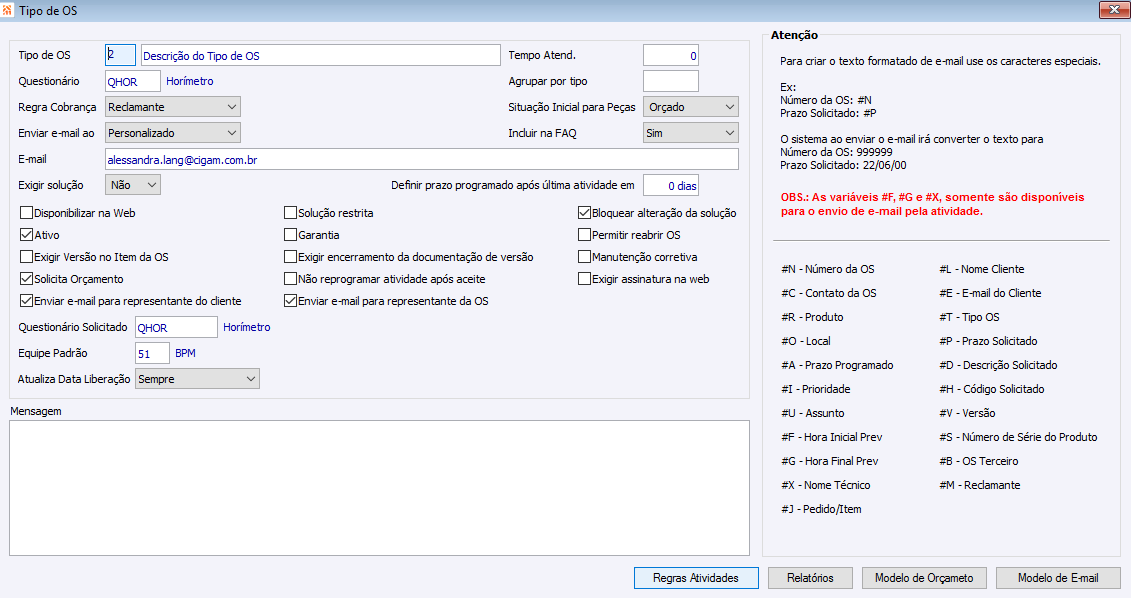Viewport: 1131px width, 598px height.
Task: Check Permitir reabrir OS option
Action: click(585, 235)
